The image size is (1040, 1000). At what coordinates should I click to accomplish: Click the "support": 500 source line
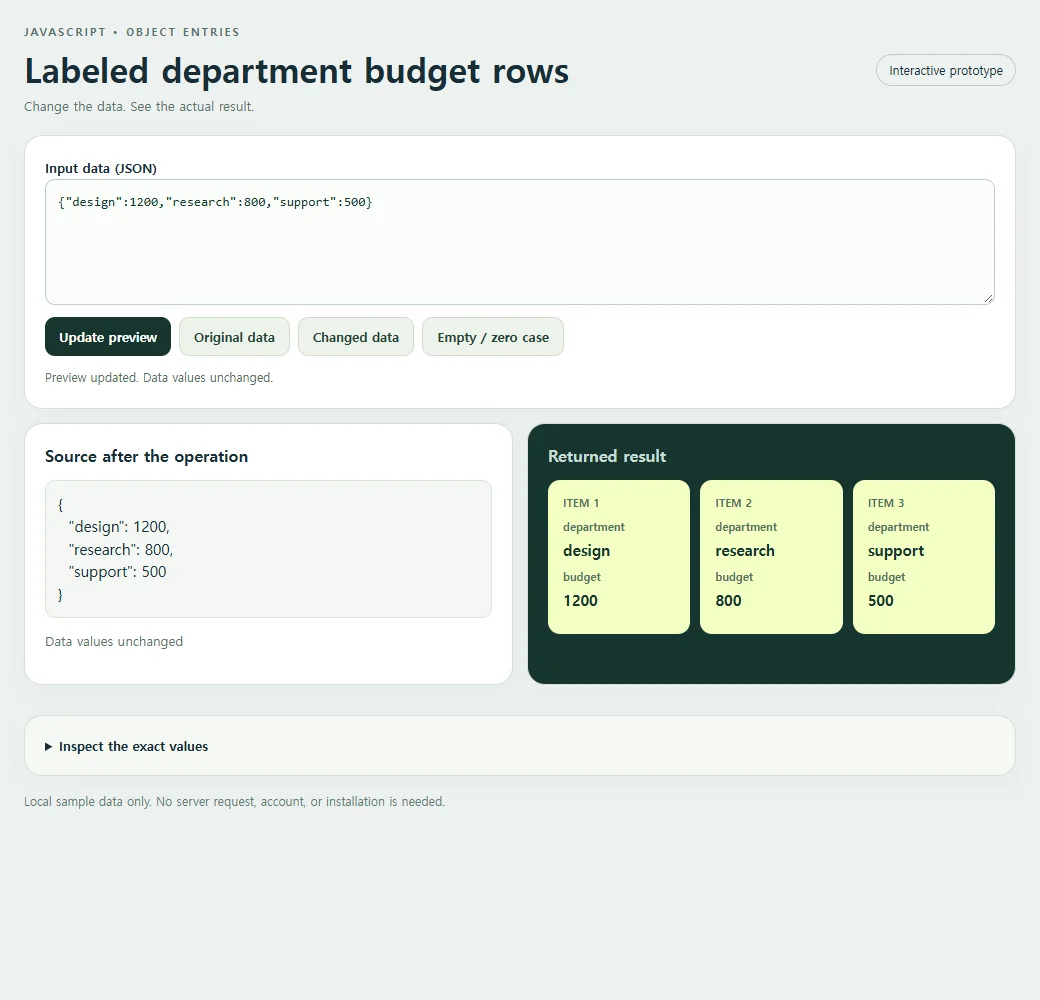click(117, 572)
